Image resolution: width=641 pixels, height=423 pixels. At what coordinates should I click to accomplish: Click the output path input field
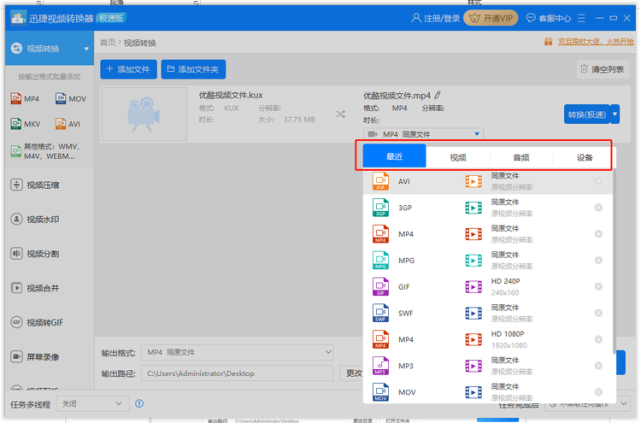(238, 373)
